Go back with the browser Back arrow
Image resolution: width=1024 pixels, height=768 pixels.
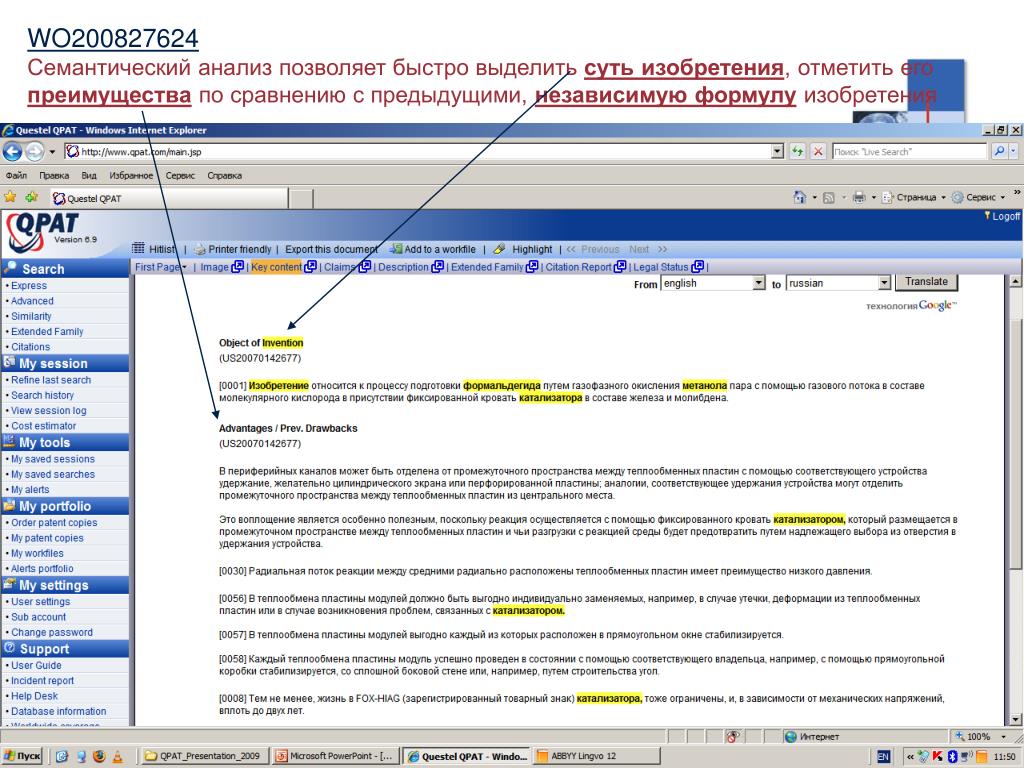point(12,152)
